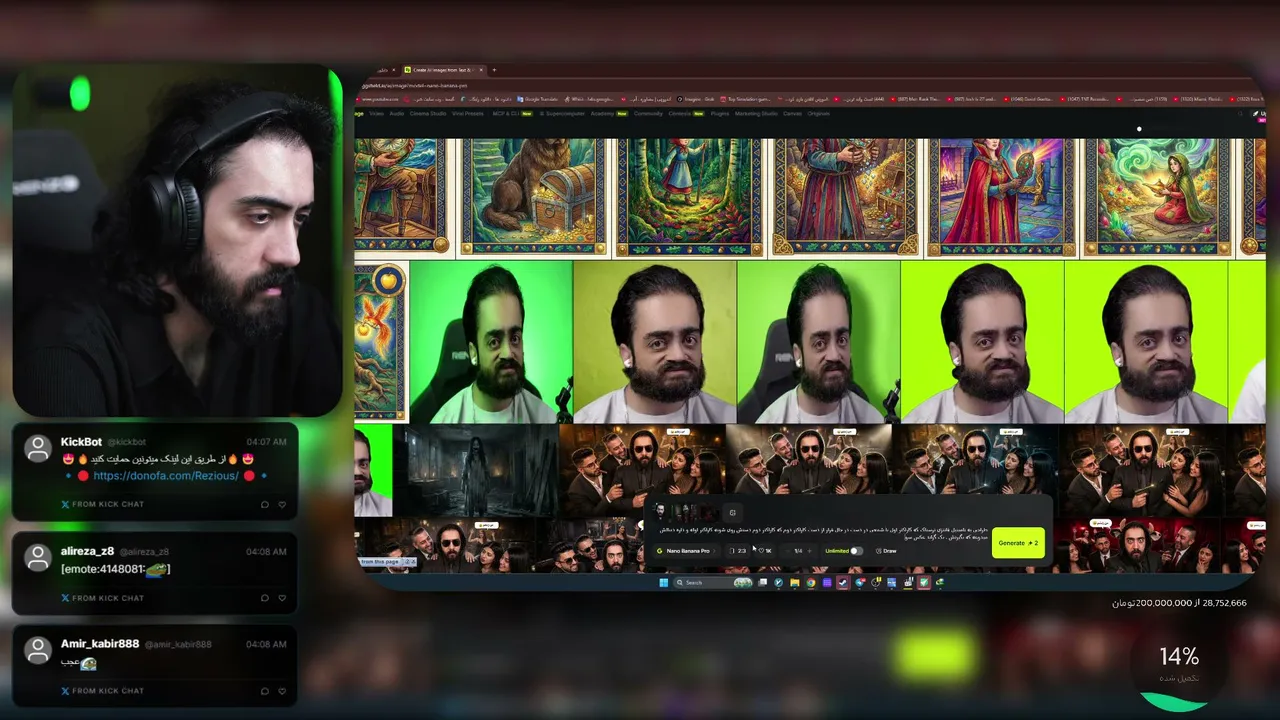
Task: Reply to KickBot's chat message
Action: coord(264,505)
